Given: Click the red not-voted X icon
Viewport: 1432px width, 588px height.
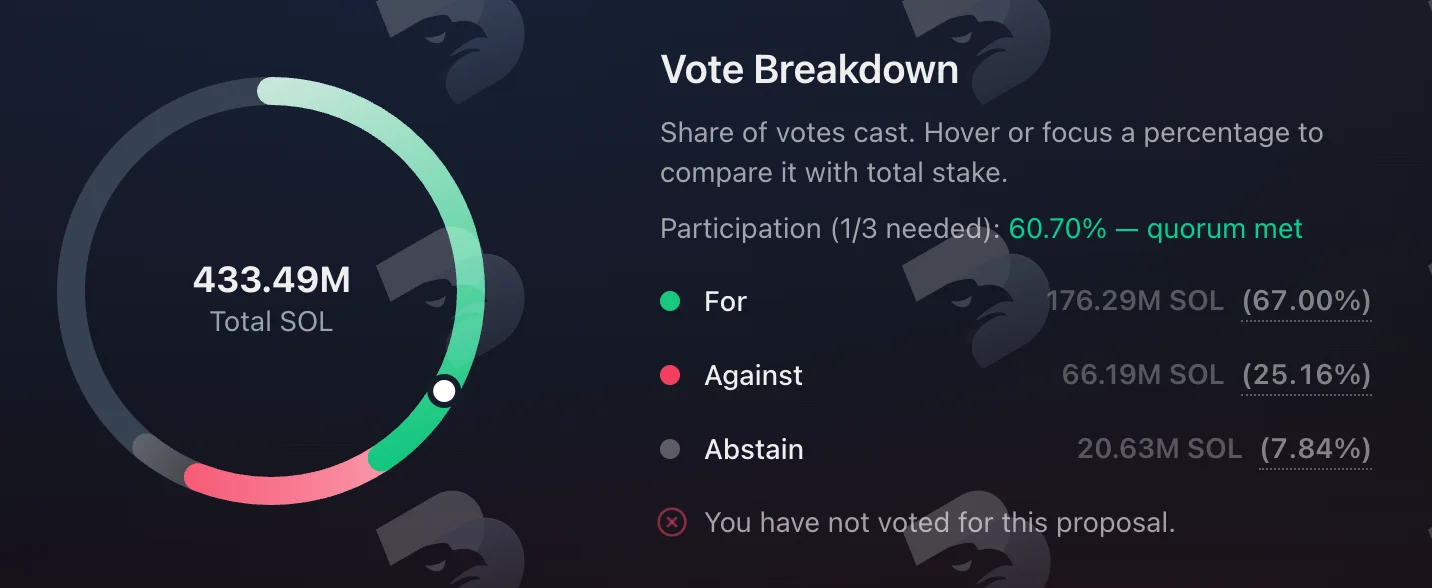Looking at the screenshot, I should click(x=672, y=522).
